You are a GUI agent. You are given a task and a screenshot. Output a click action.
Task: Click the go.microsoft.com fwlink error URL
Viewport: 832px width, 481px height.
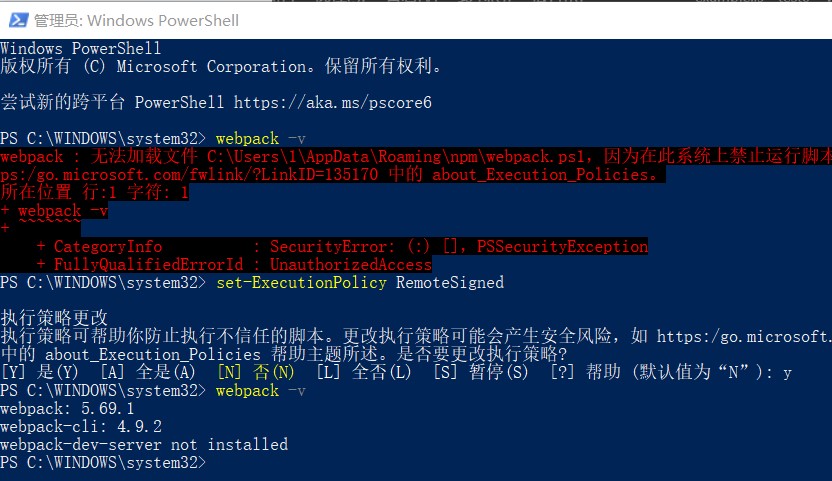click(189, 175)
